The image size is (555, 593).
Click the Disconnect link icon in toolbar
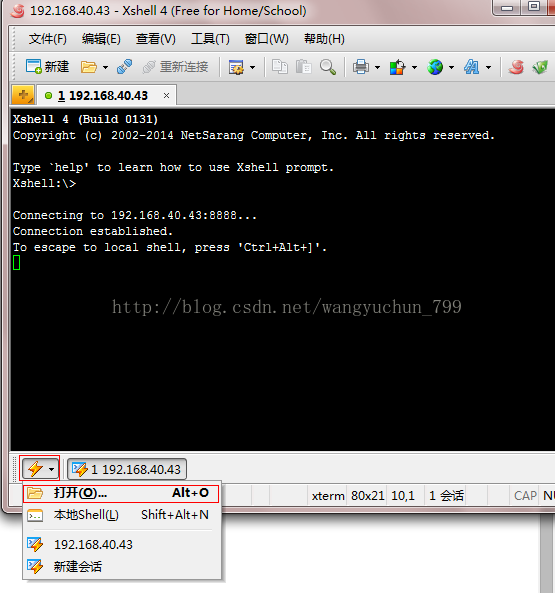[124, 67]
